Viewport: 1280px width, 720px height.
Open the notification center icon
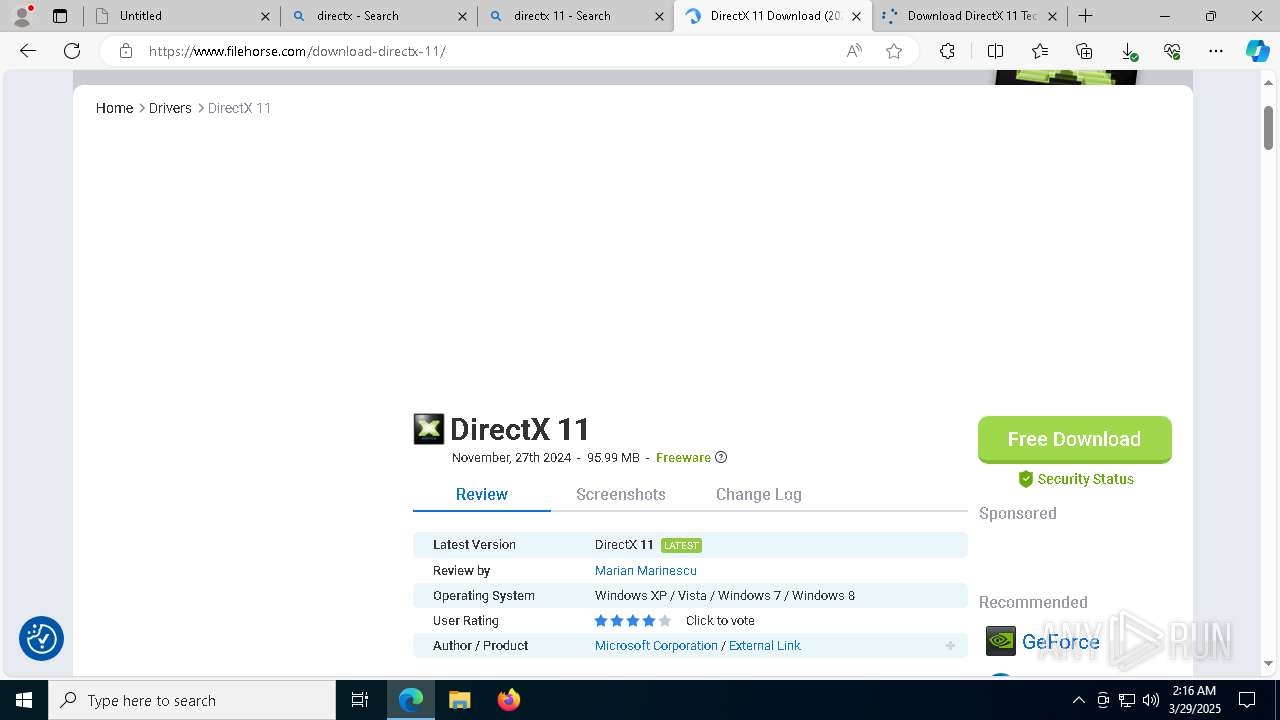pos(1247,700)
